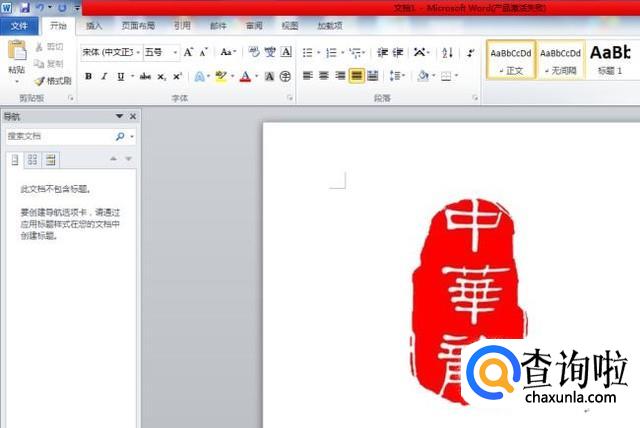The width and height of the screenshot is (640, 428).
Task: Click the Sort icon
Action: pyautogui.click(x=447, y=53)
